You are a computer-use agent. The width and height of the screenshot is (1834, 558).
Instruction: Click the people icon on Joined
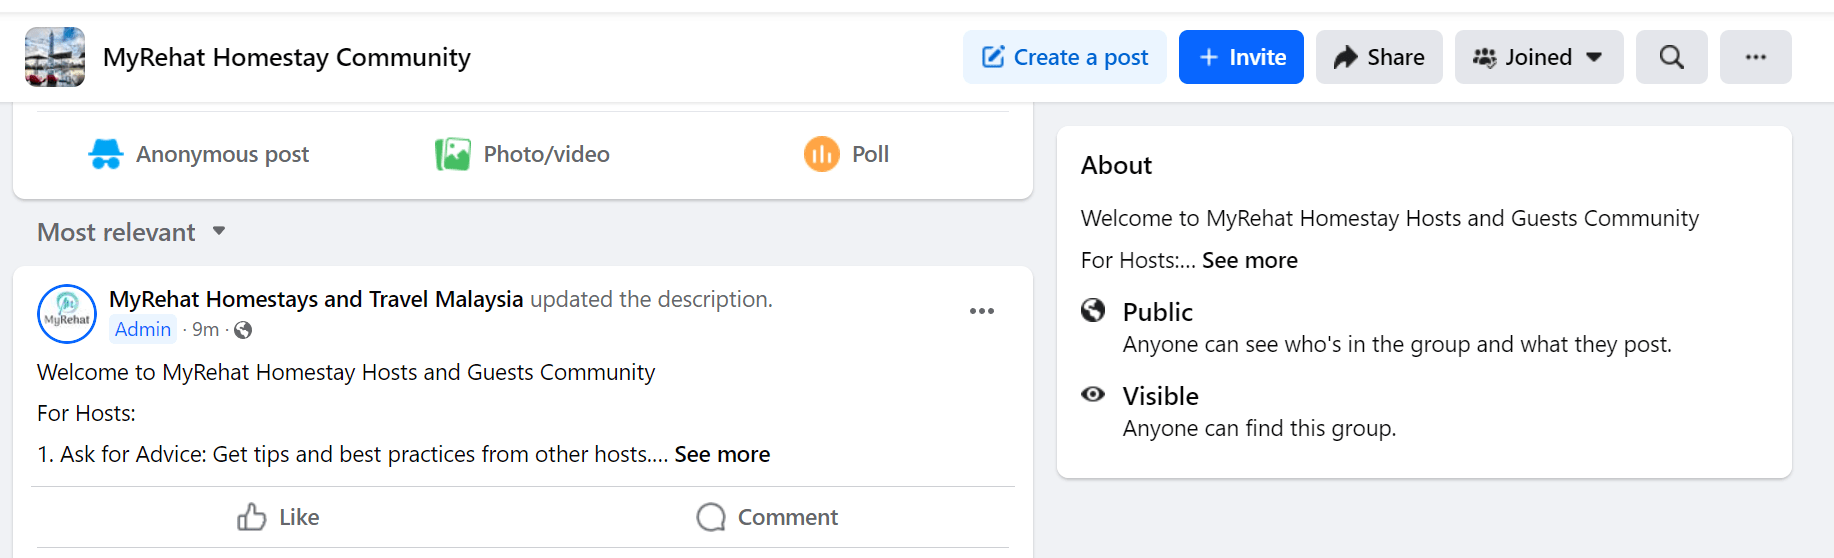pyautogui.click(x=1484, y=57)
